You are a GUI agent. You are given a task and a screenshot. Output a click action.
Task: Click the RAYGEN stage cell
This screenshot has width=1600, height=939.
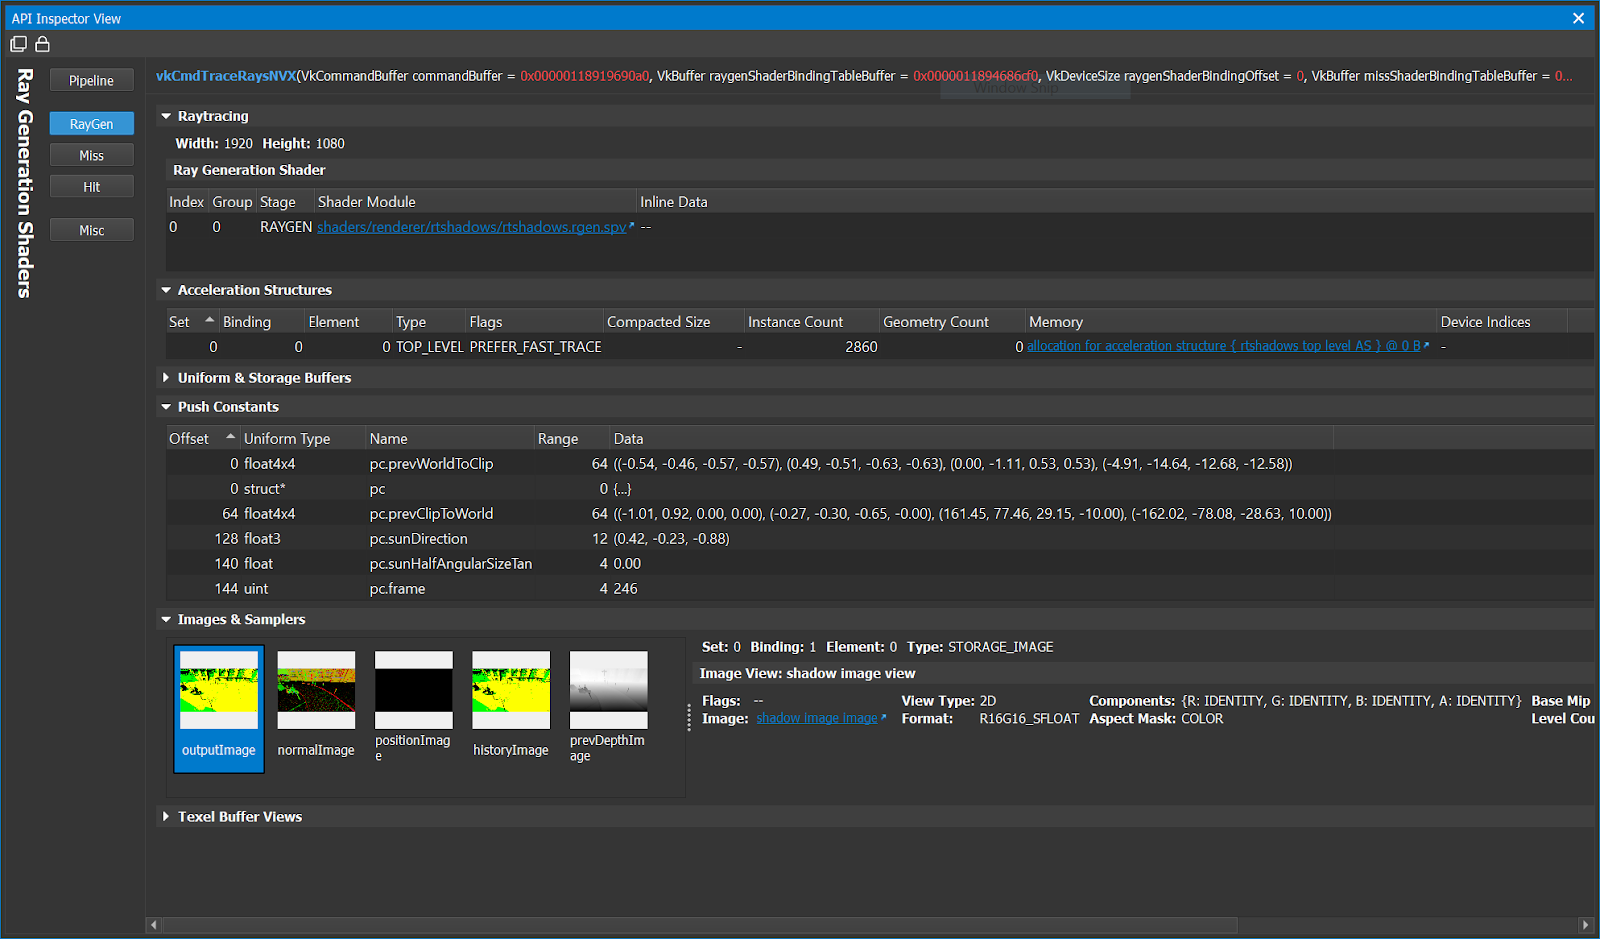(x=286, y=227)
